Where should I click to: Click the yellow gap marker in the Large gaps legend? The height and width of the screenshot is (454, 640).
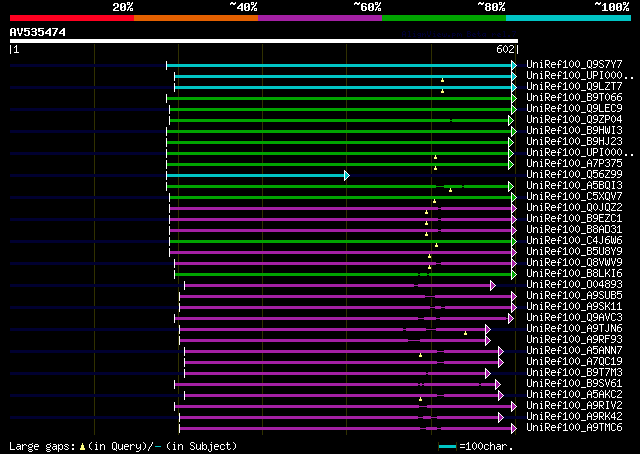tap(82, 447)
